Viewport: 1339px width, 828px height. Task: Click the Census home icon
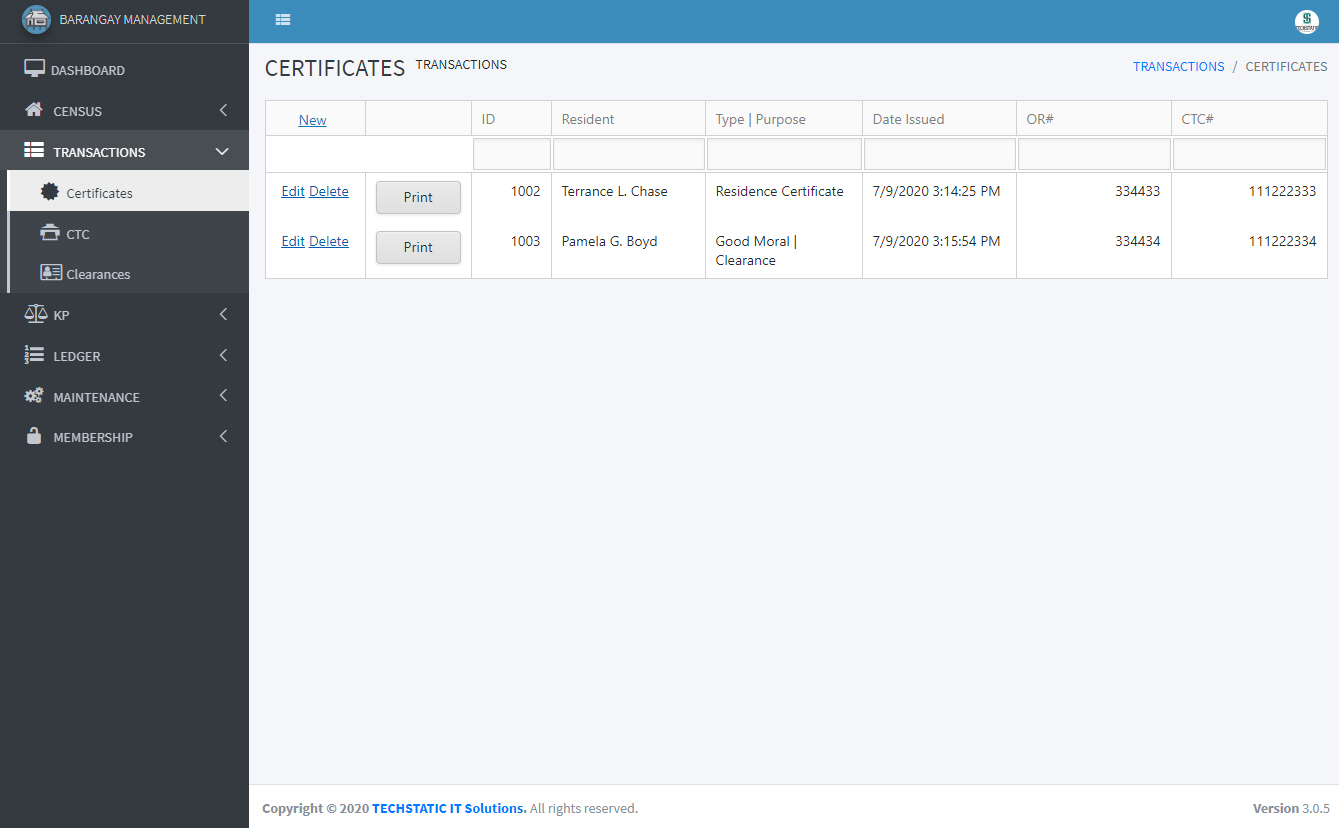(34, 110)
